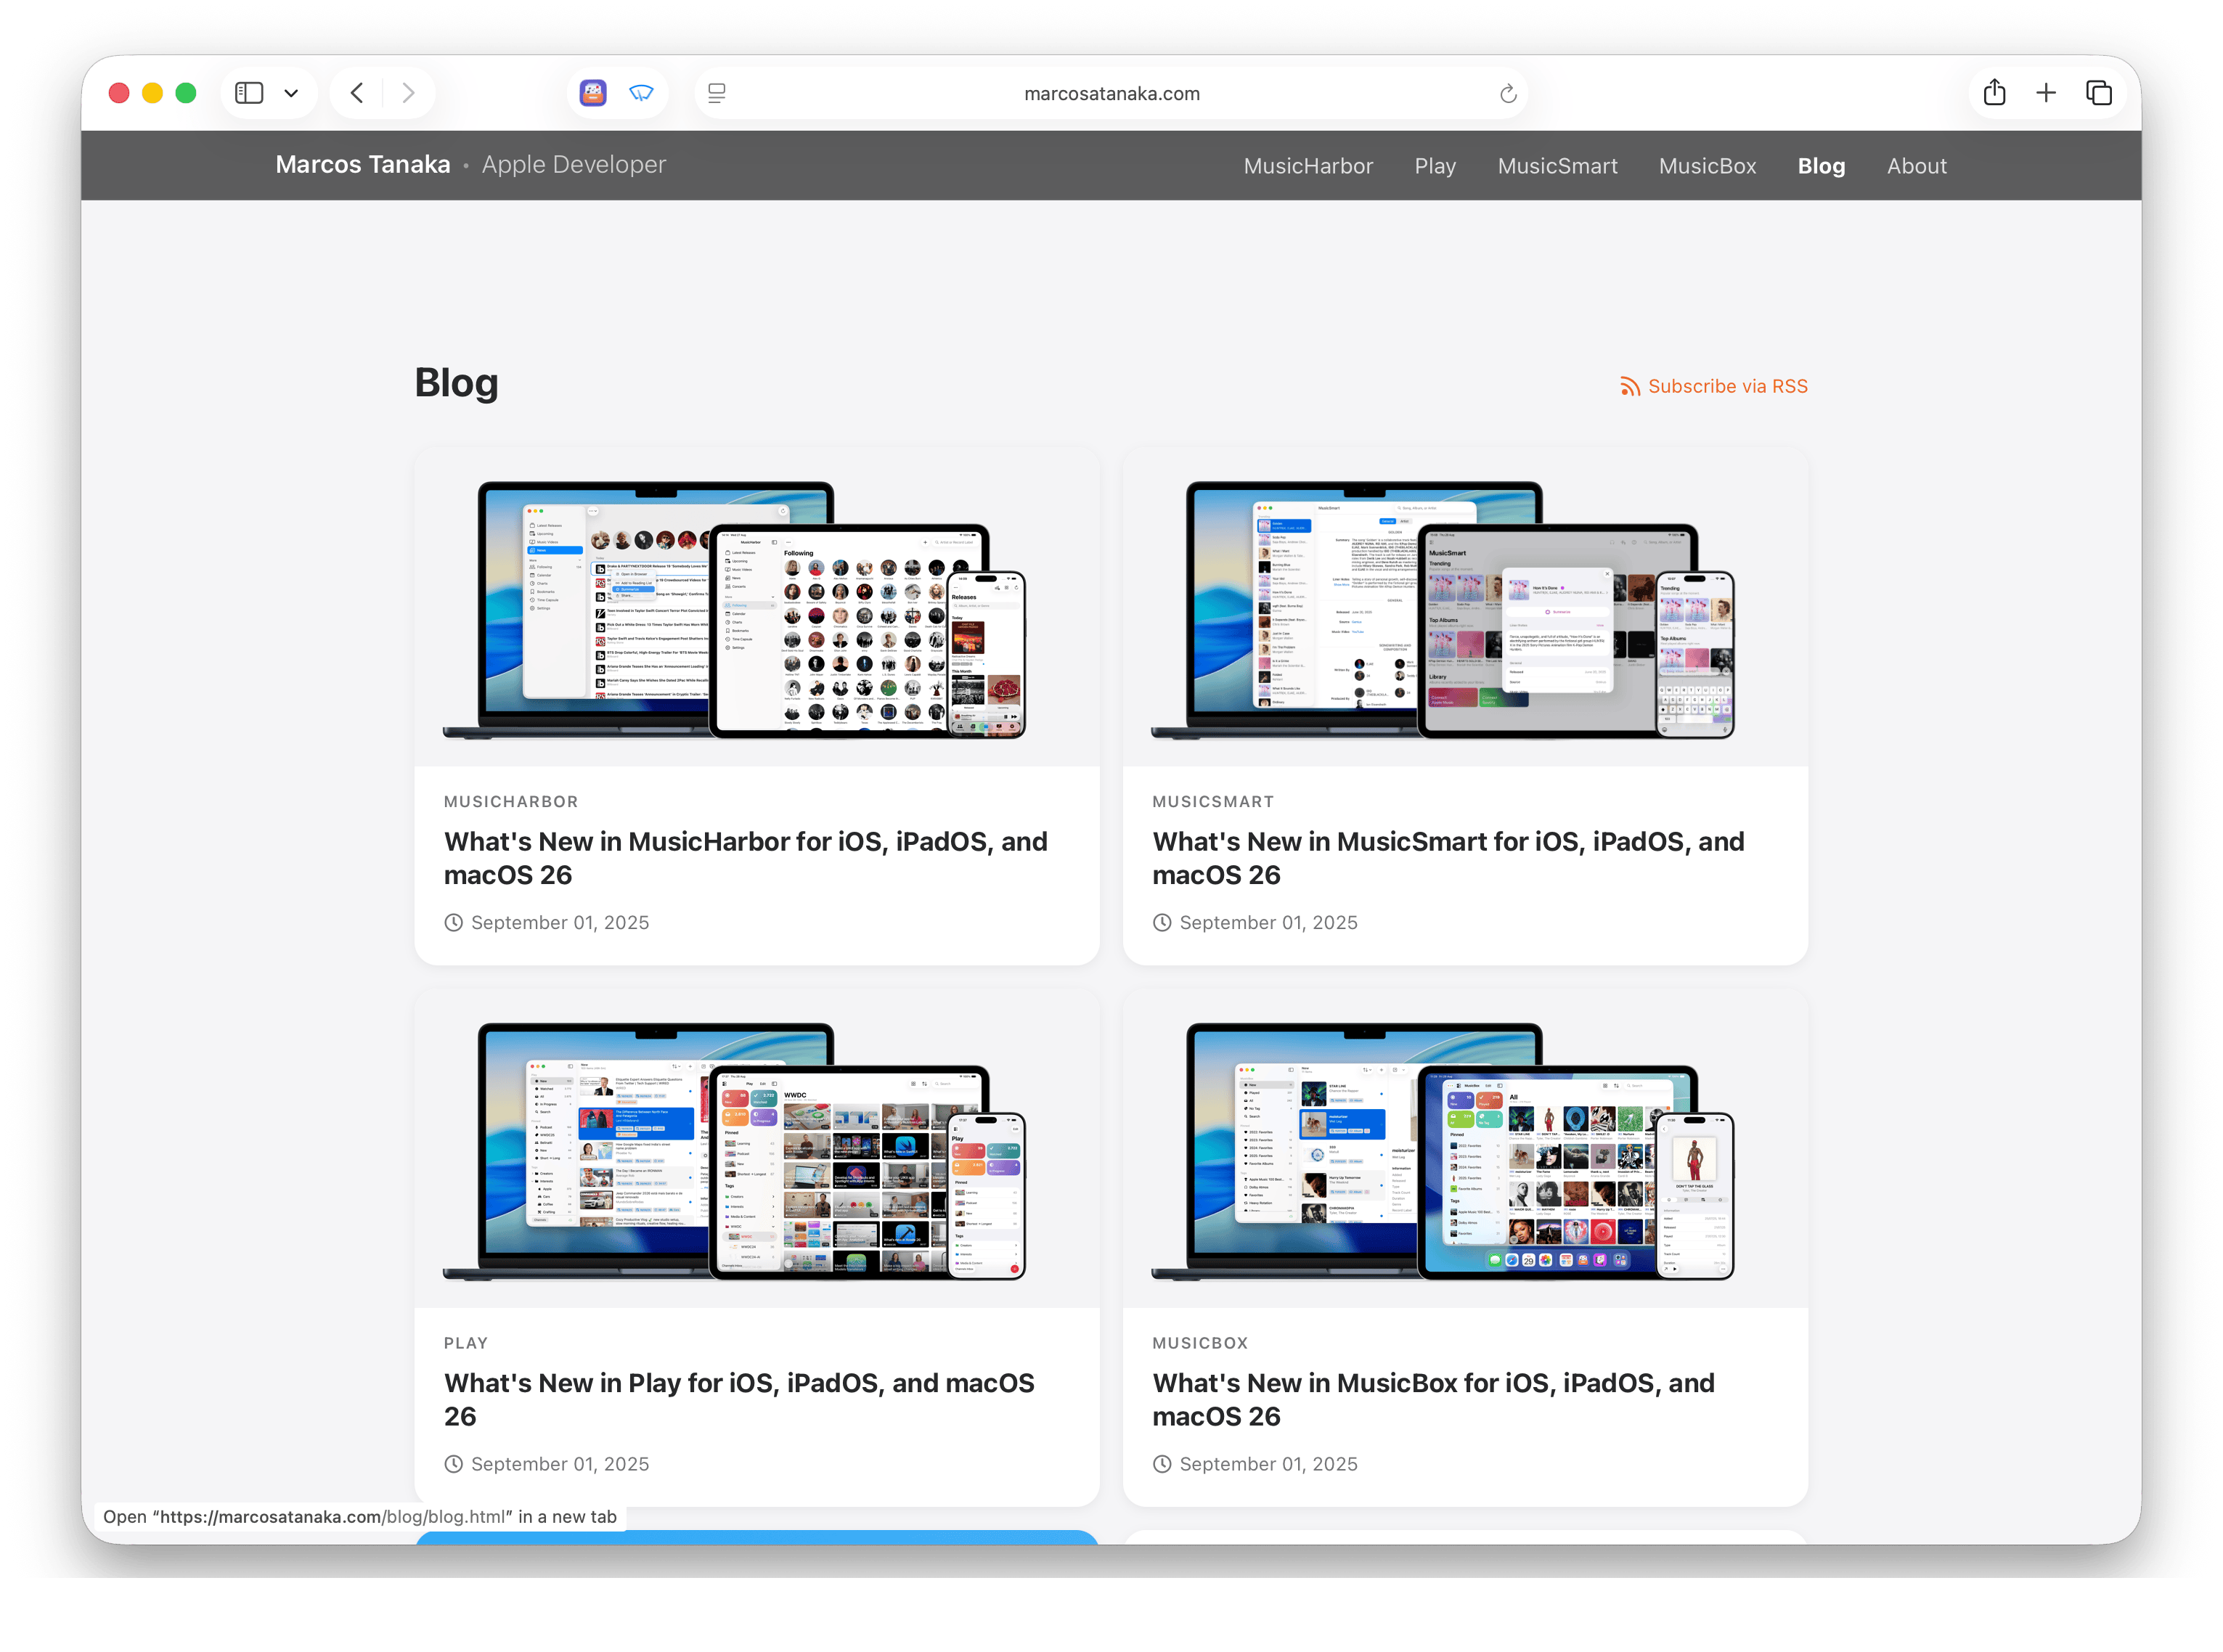This screenshot has height=1652, width=2223.
Task: Open "What's New in Play" post title
Action: (739, 1399)
